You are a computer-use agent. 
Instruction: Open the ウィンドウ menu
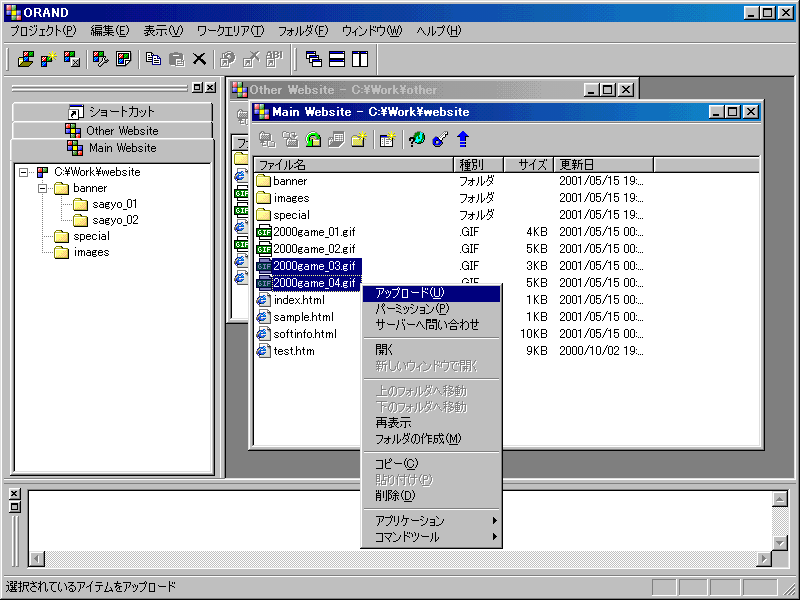point(372,31)
